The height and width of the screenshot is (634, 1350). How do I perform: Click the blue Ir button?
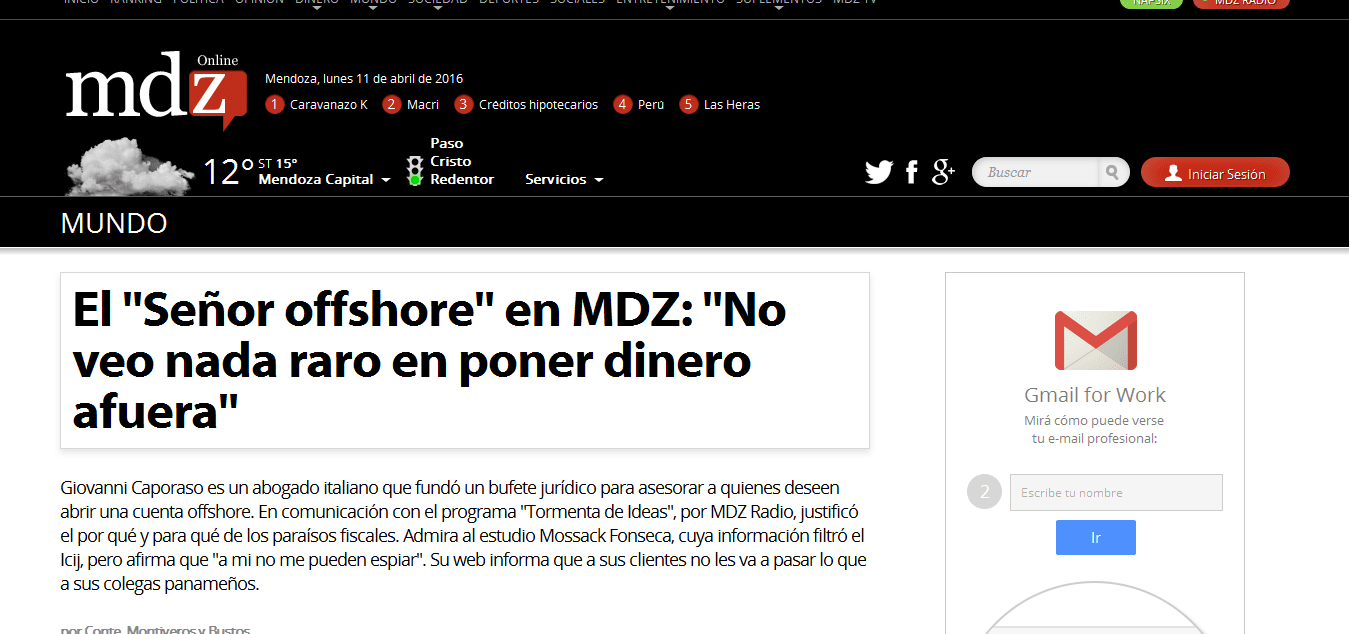point(1096,538)
